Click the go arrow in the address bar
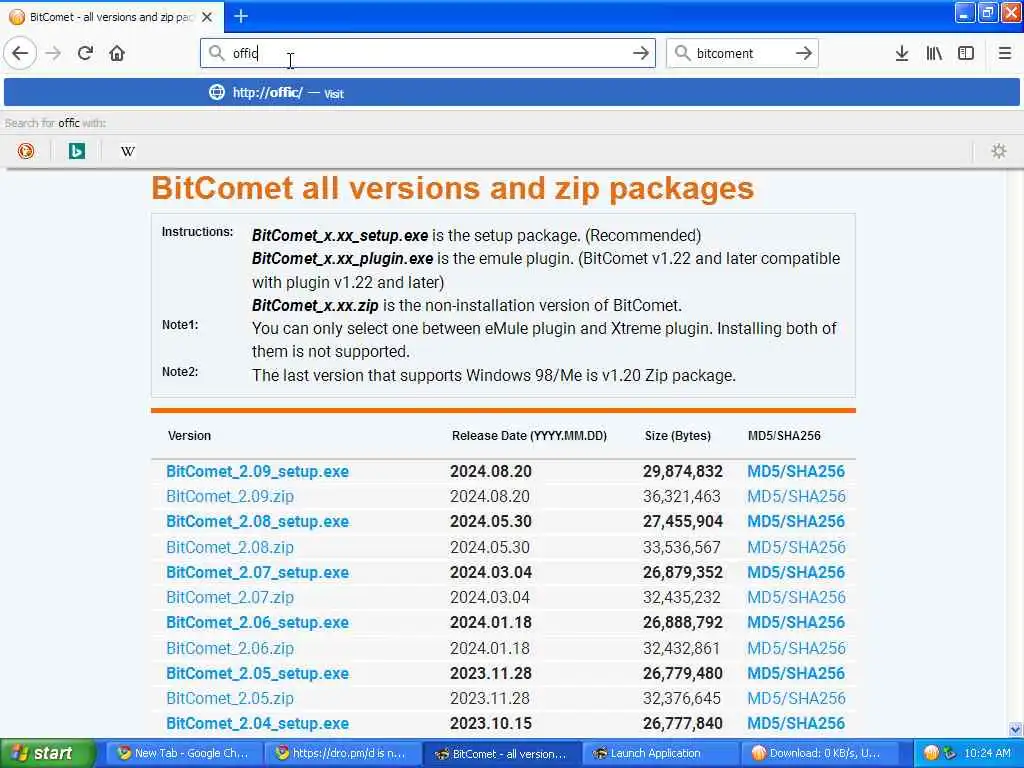 point(641,53)
